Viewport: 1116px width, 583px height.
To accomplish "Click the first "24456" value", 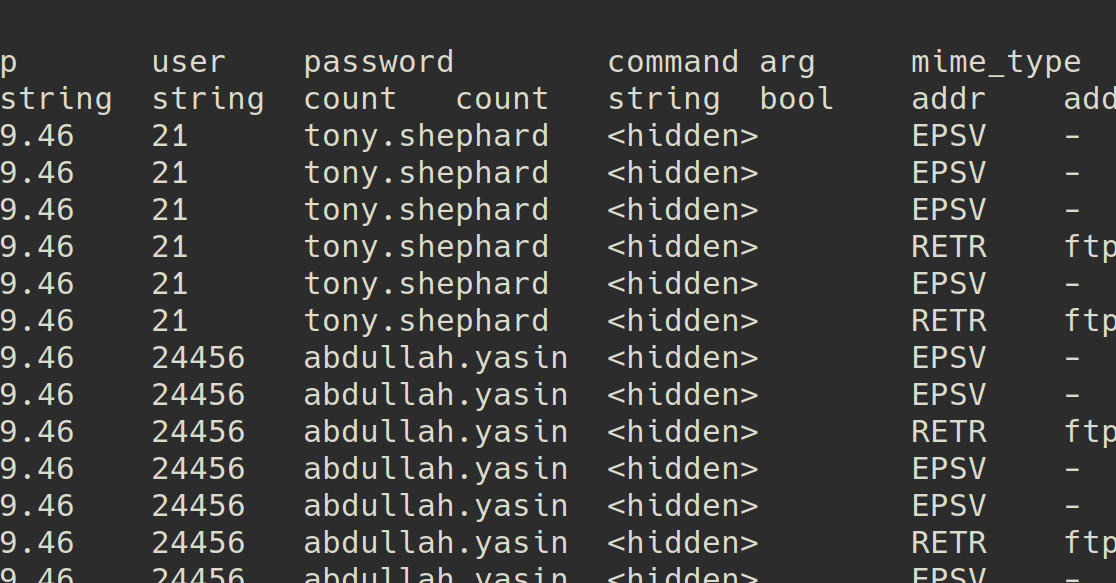I will coord(198,358).
